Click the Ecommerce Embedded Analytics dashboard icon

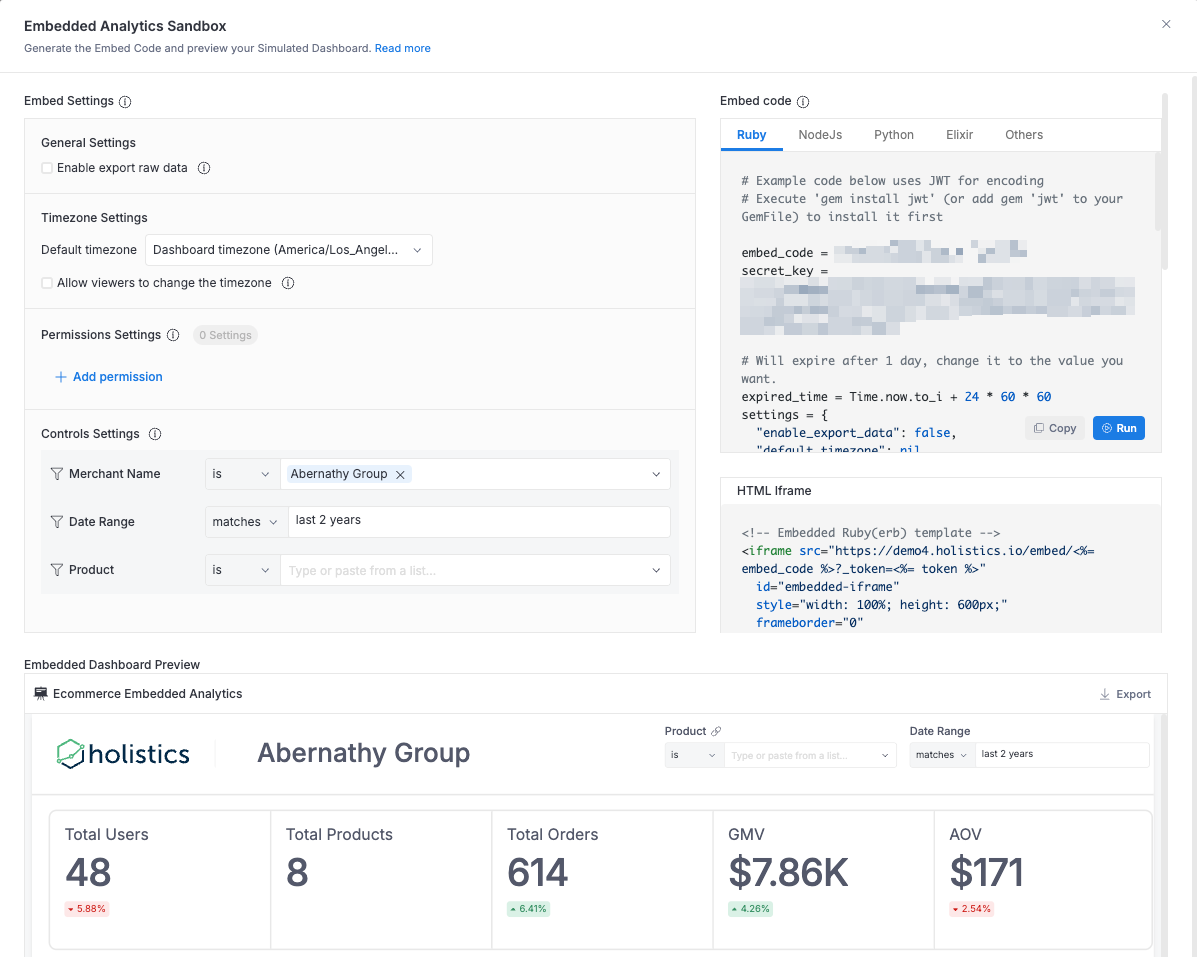pyautogui.click(x=41, y=694)
